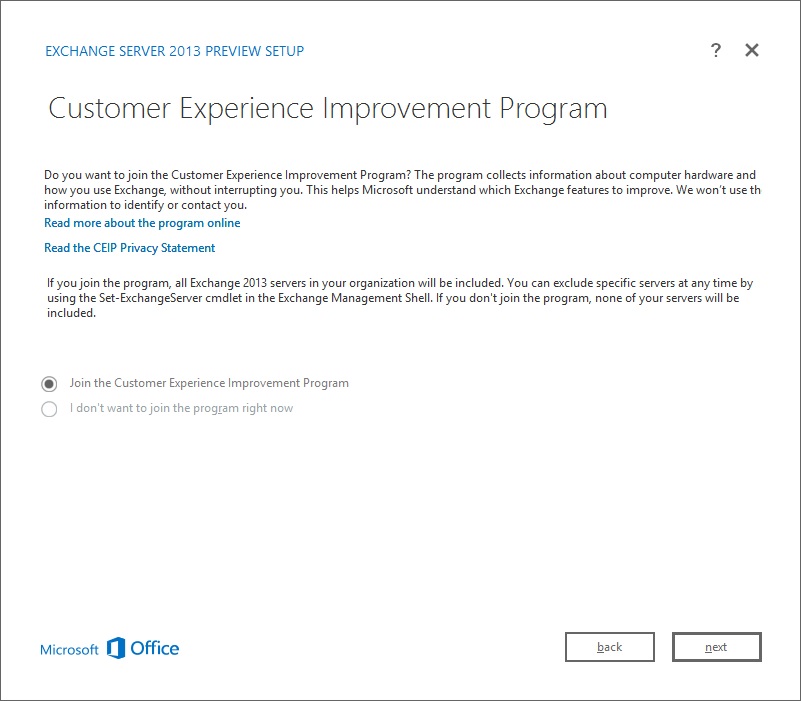This screenshot has height=701, width=801.
Task: Select the Office branding icon at bottom left
Action: (117, 648)
